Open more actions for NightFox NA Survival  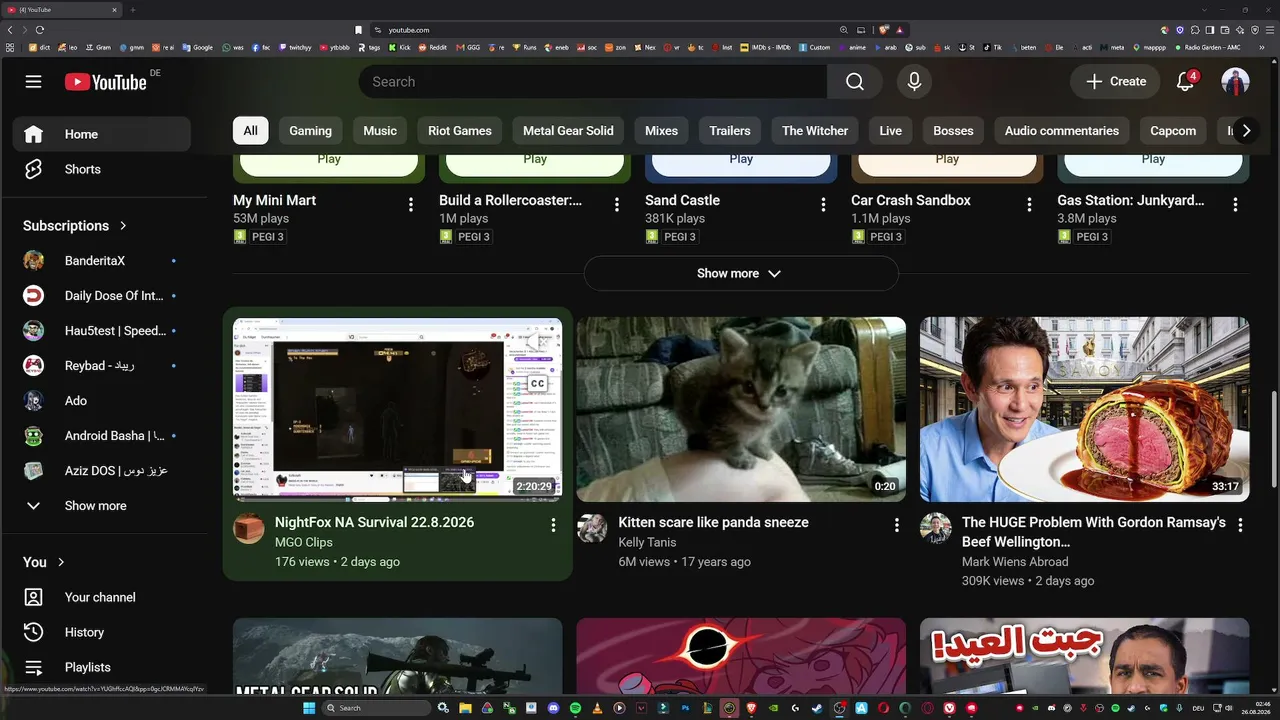point(553,525)
